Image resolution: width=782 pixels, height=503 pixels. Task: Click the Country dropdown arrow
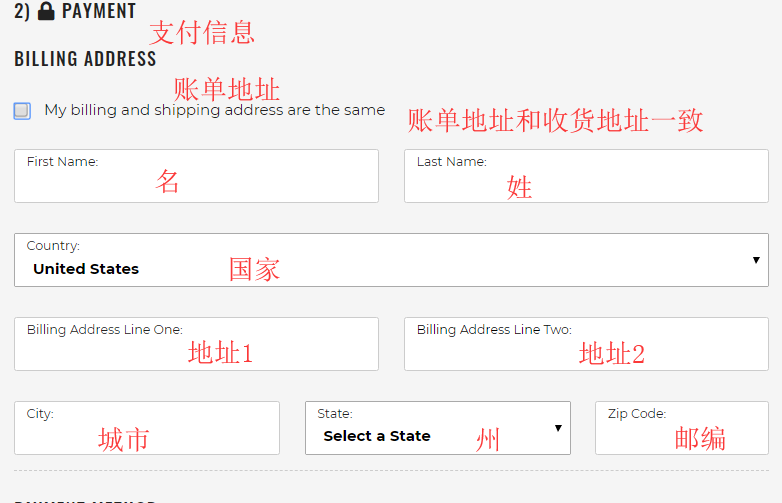click(x=756, y=260)
